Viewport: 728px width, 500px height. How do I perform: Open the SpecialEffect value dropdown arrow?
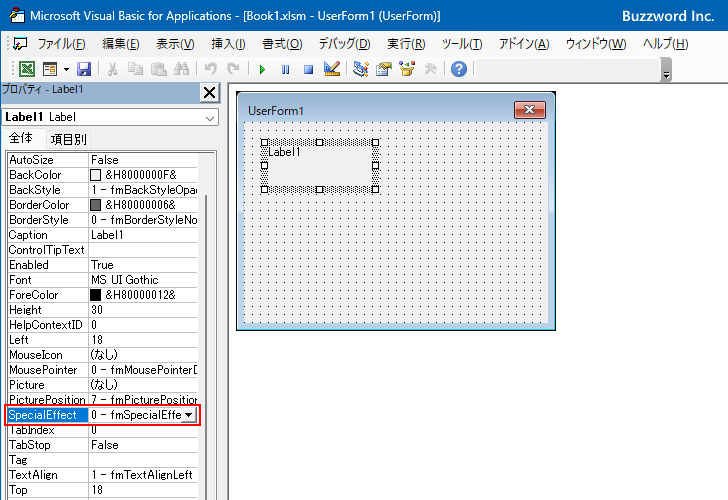coord(188,415)
